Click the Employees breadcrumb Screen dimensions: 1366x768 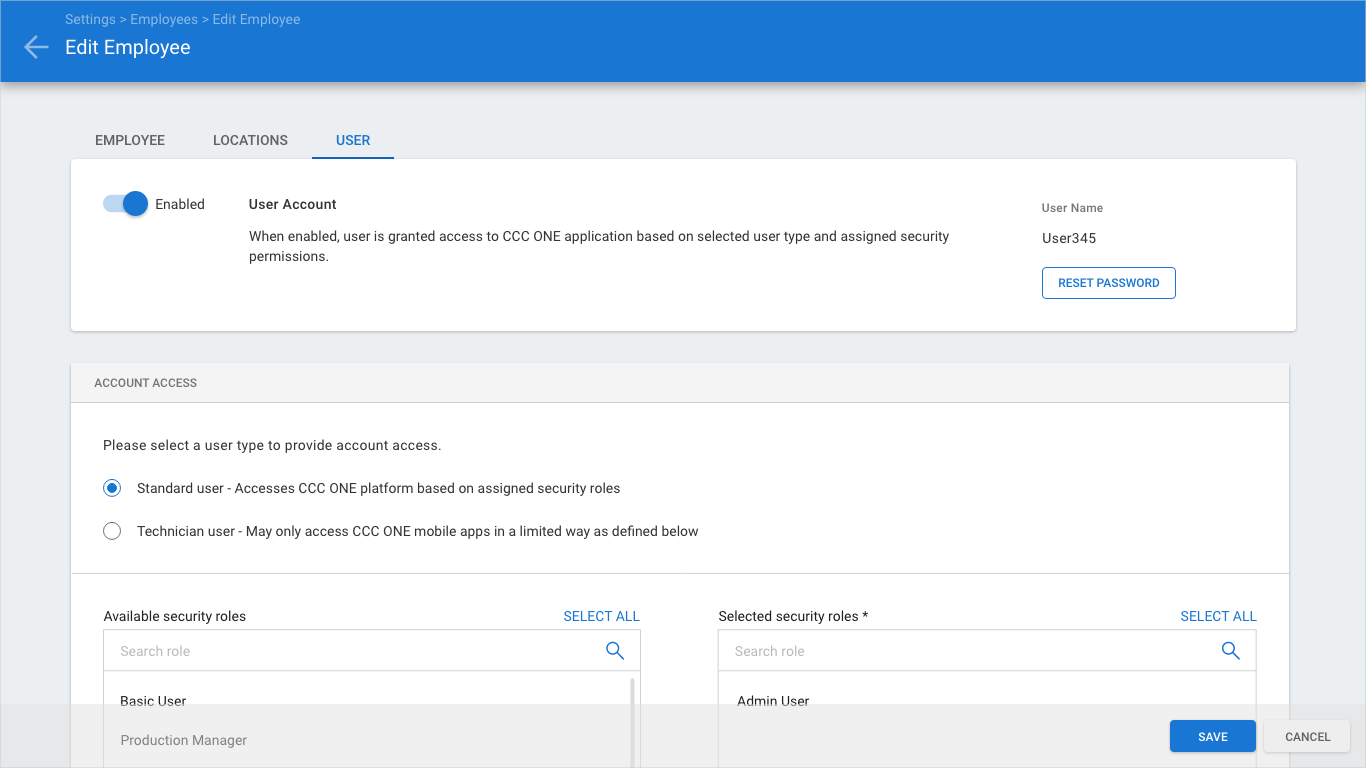(165, 19)
